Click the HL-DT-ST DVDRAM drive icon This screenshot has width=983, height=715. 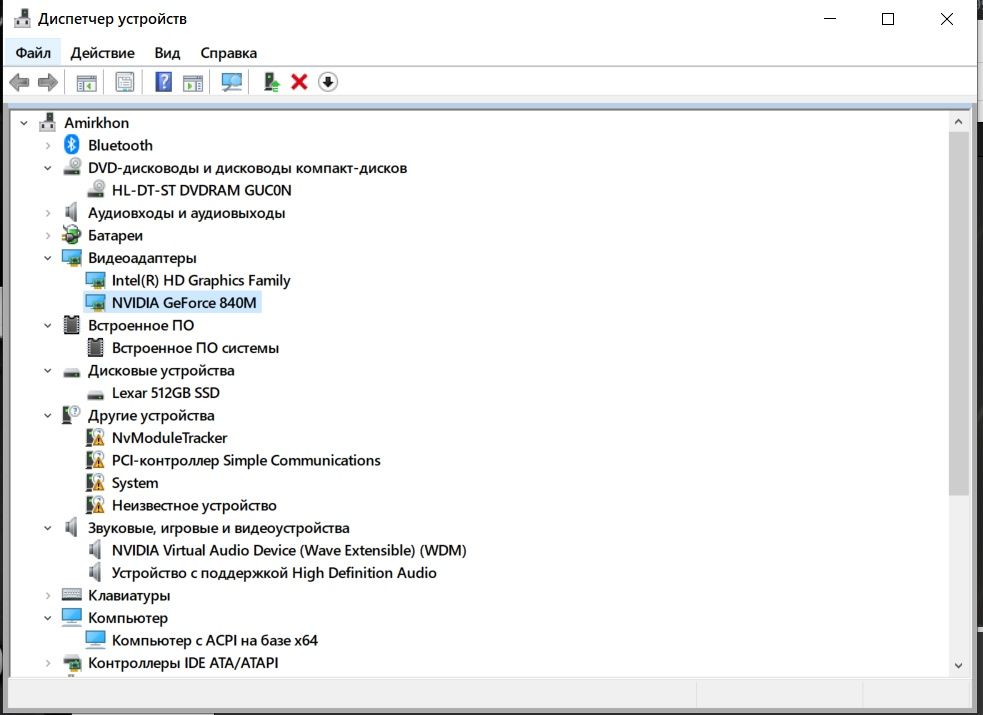96,189
